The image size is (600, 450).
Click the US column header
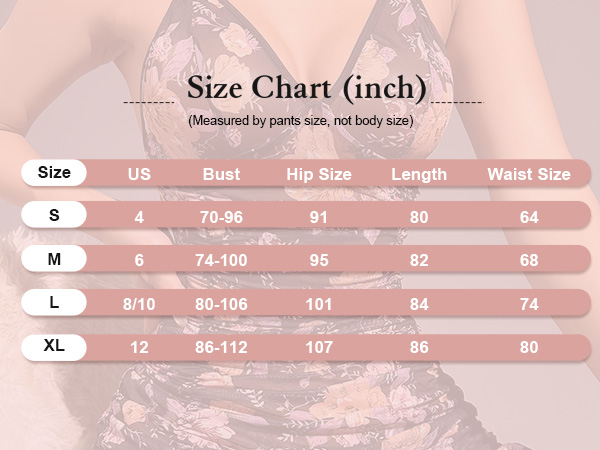pyautogui.click(x=139, y=174)
